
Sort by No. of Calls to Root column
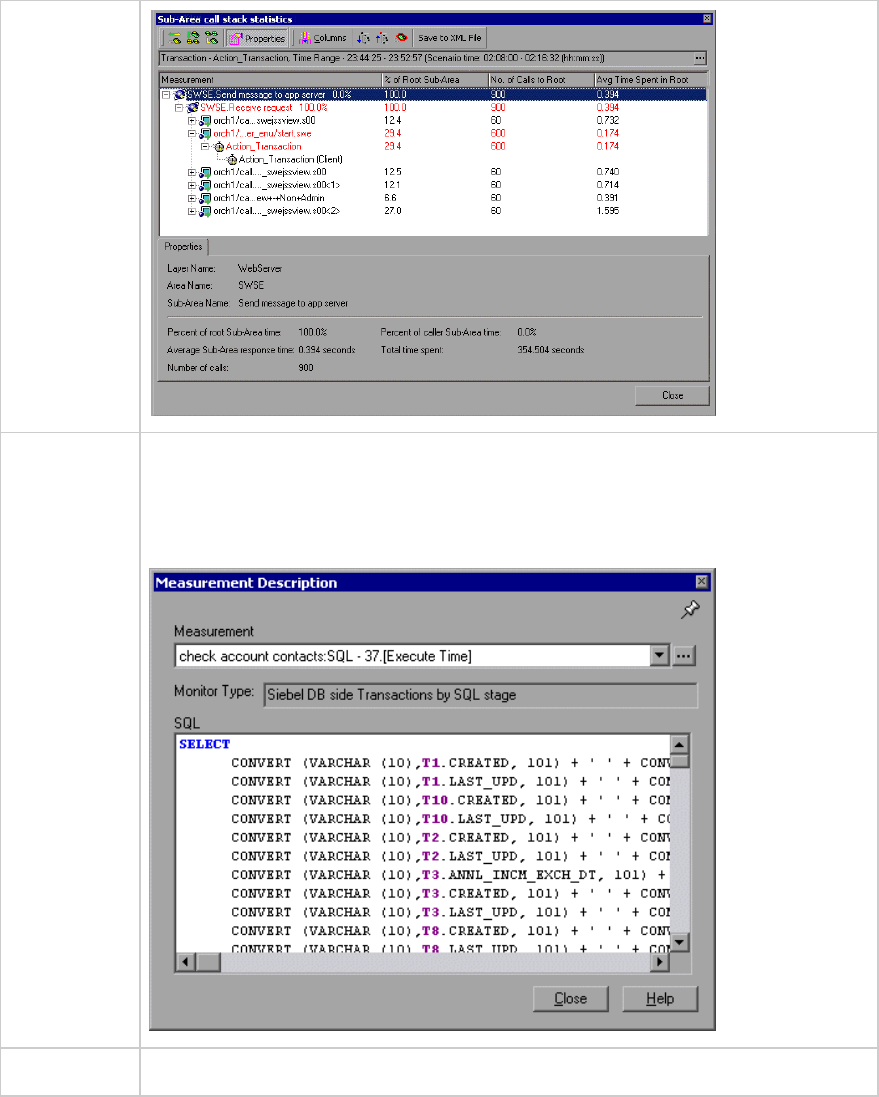point(541,80)
